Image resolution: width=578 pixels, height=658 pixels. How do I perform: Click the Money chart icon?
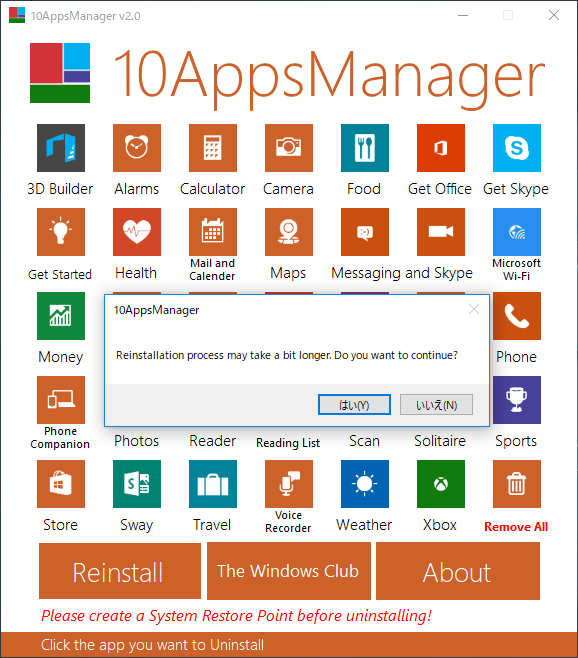pos(61,316)
